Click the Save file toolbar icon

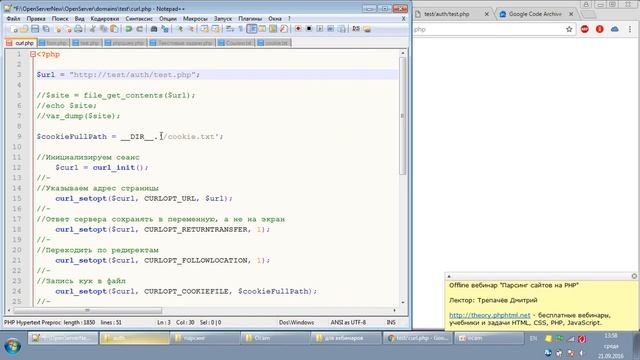pos(35,29)
